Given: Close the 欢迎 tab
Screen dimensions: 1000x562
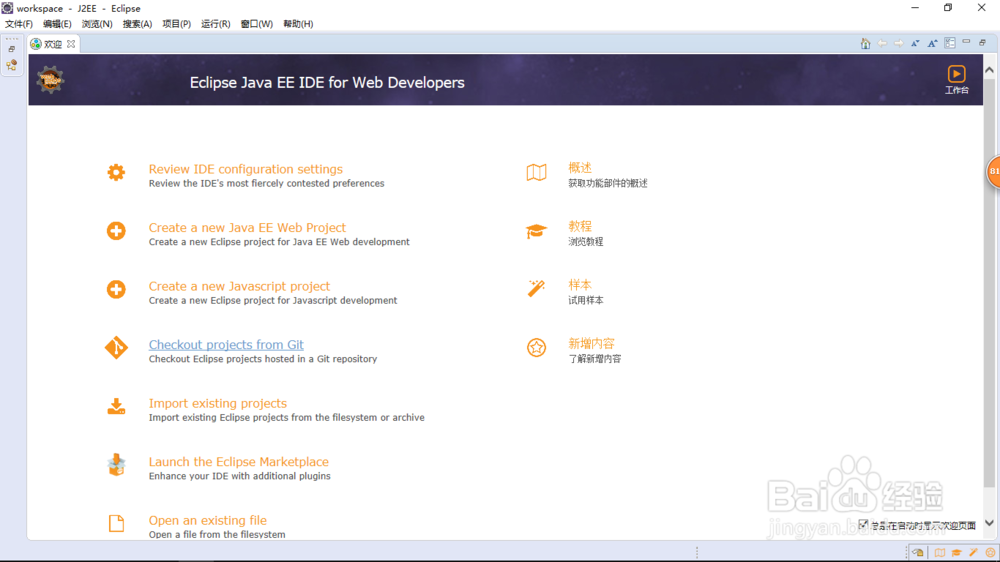Looking at the screenshot, I should (x=71, y=44).
